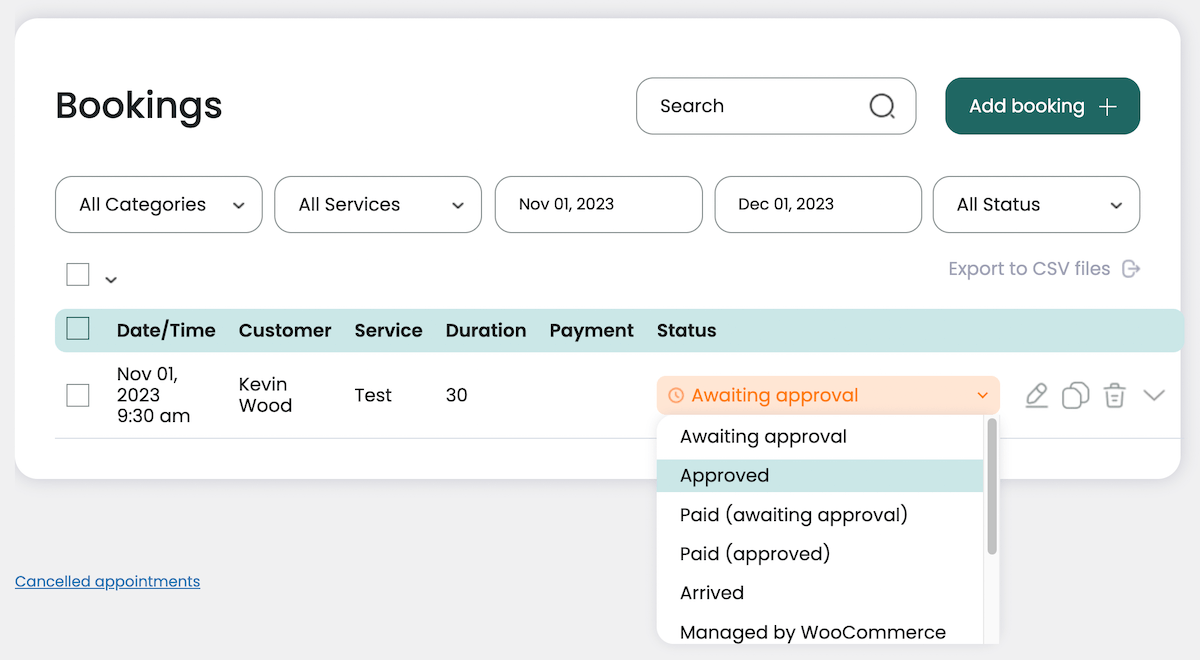Click the plus icon on Add booking
Screen dimensions: 1200x660
pyautogui.click(x=1107, y=107)
